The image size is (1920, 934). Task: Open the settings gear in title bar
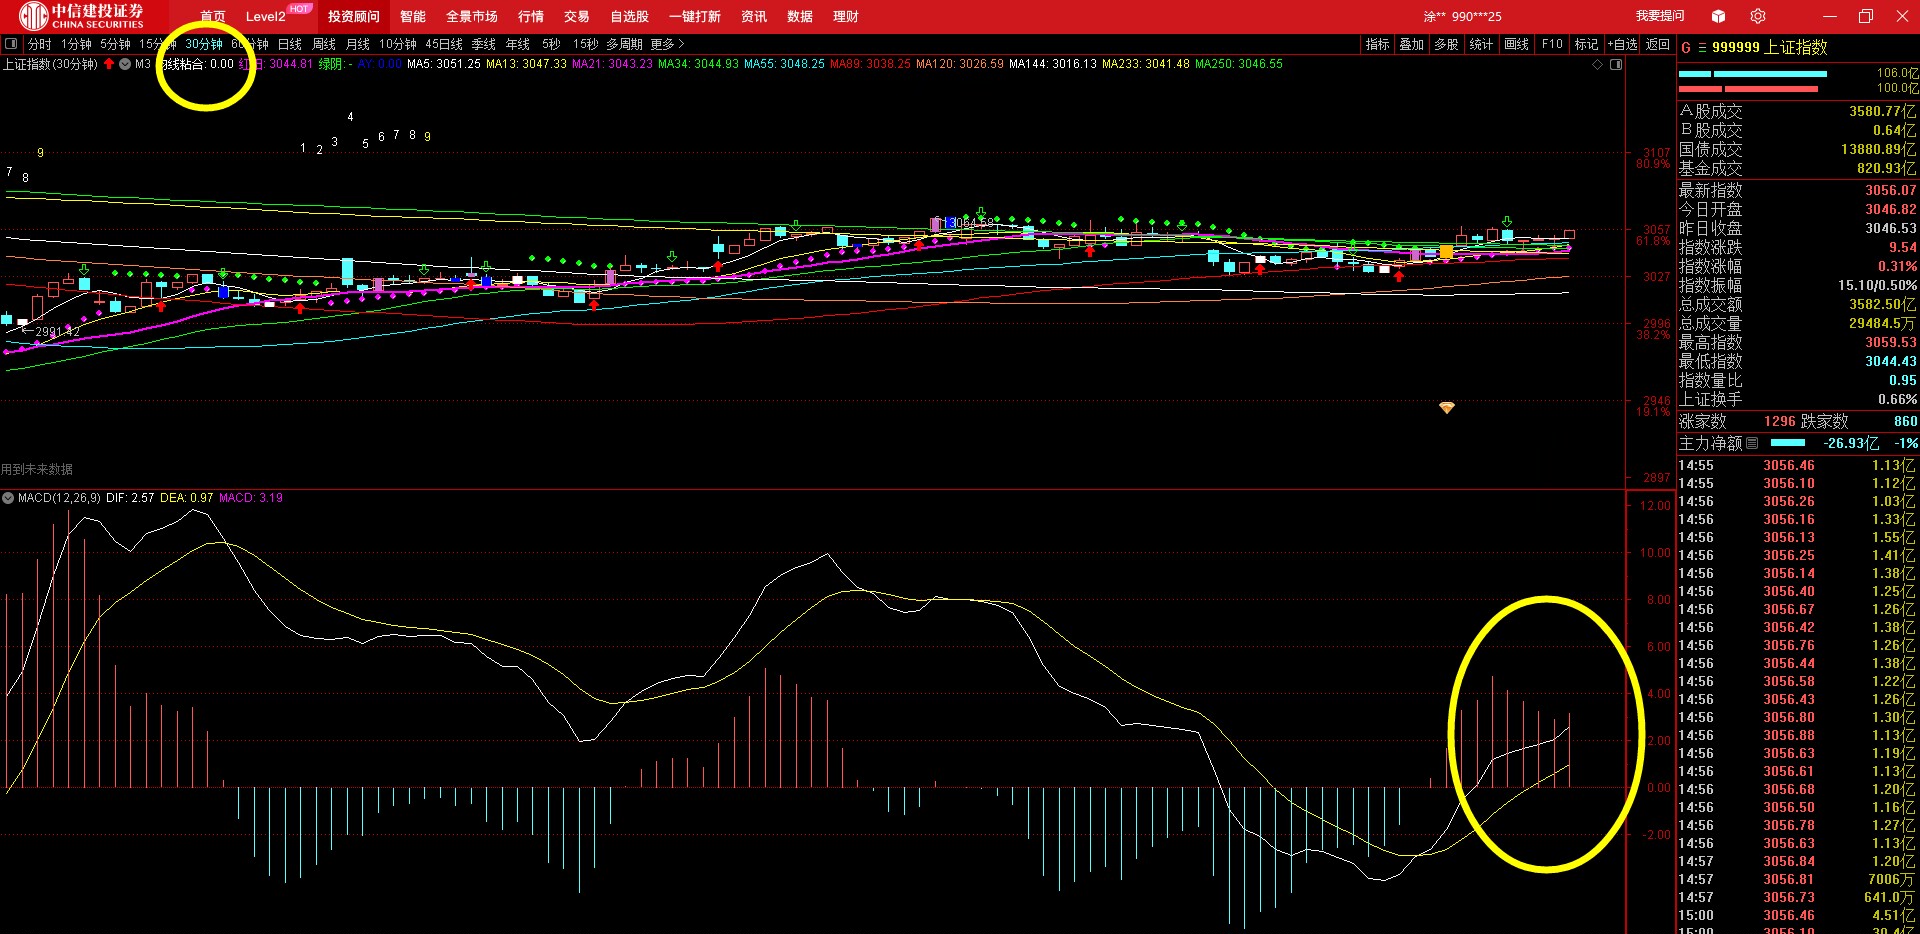point(1758,16)
